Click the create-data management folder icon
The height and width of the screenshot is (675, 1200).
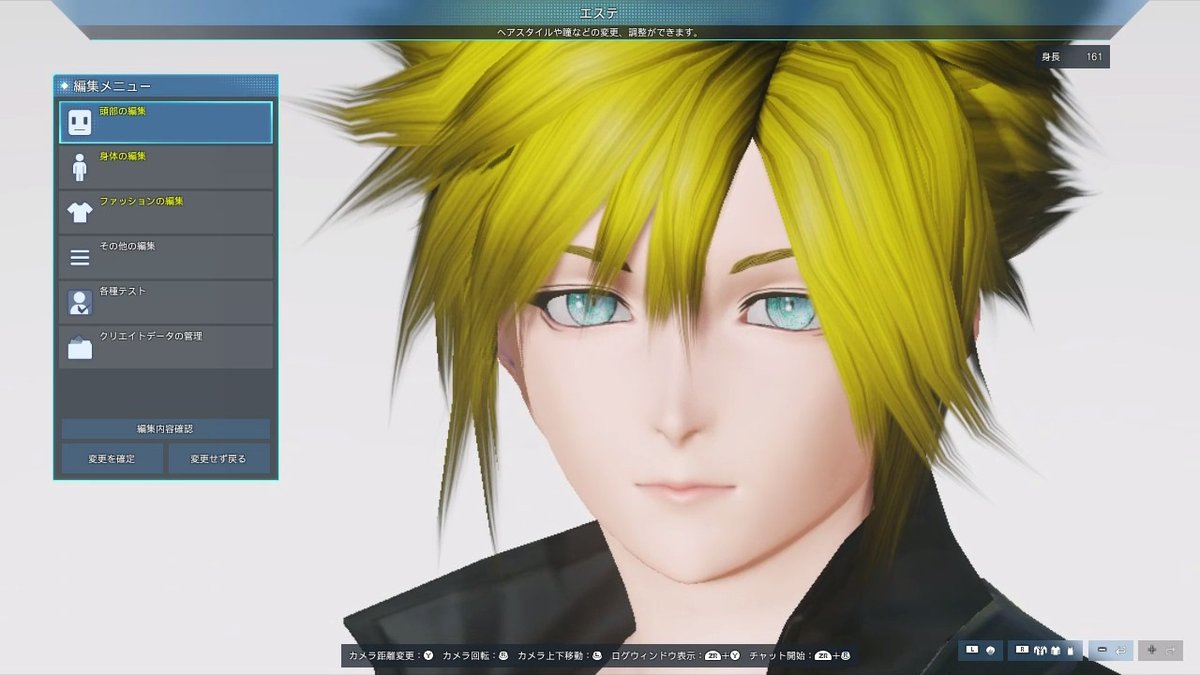[x=80, y=348]
